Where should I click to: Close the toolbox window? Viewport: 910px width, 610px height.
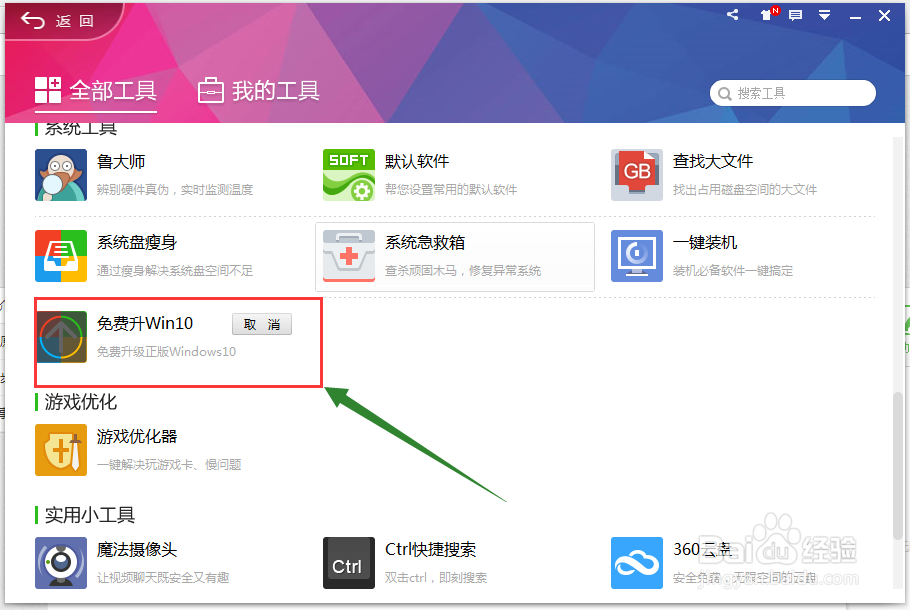coord(884,16)
